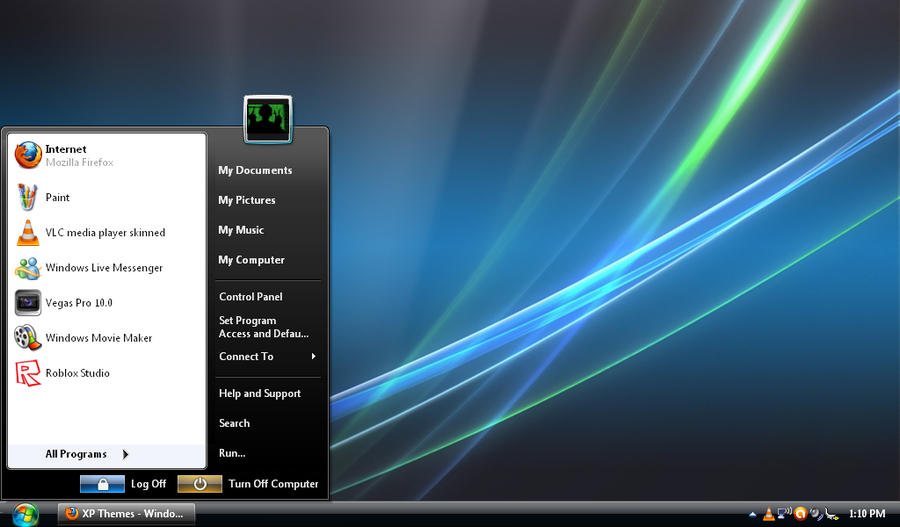
Task: Click the Vegas Pro 10.0 icon
Action: (x=28, y=303)
